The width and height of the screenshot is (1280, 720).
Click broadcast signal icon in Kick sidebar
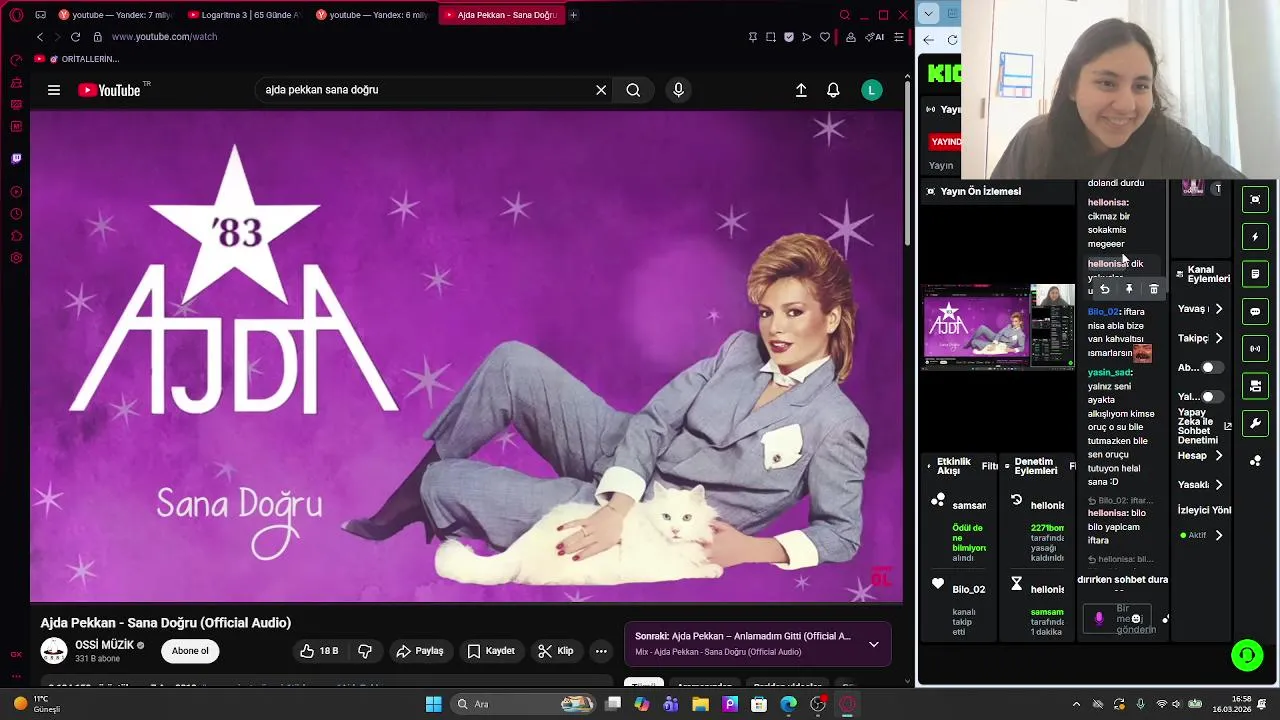click(x=1255, y=349)
